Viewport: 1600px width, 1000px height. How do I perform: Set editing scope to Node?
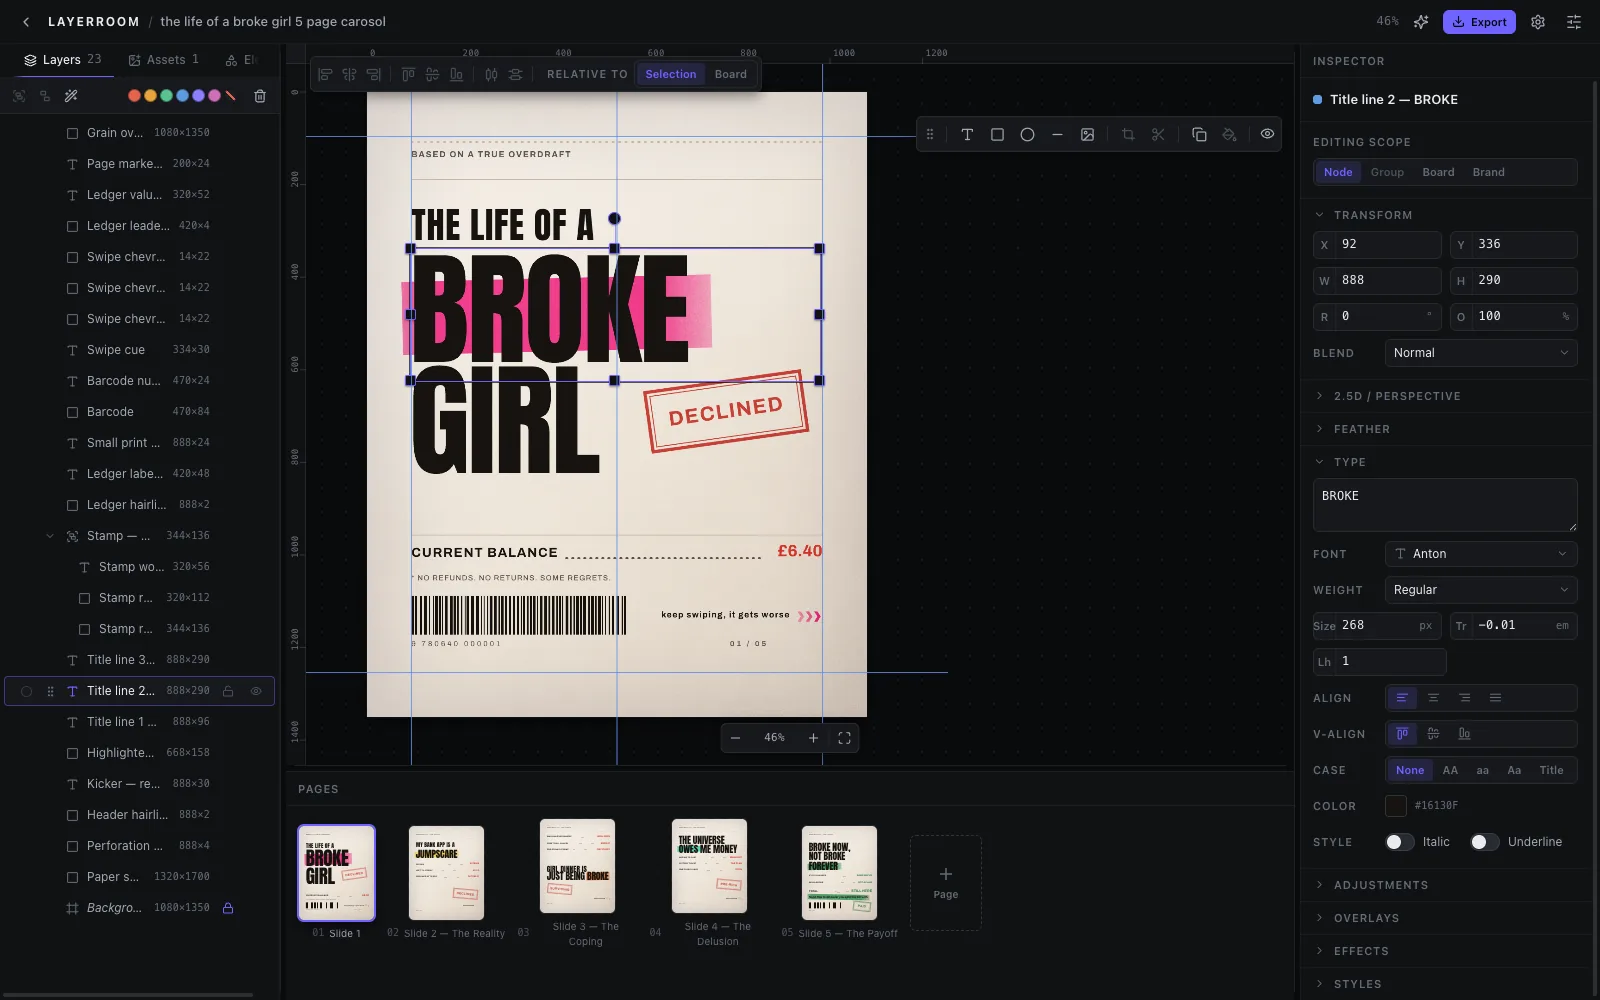click(1338, 172)
